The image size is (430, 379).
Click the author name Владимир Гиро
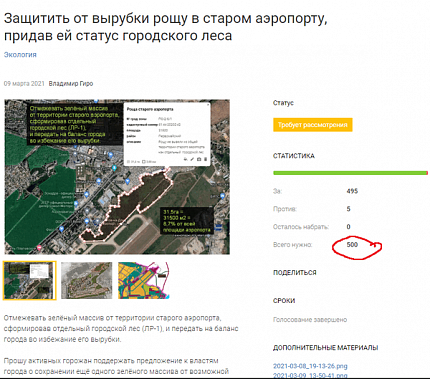[x=71, y=84]
